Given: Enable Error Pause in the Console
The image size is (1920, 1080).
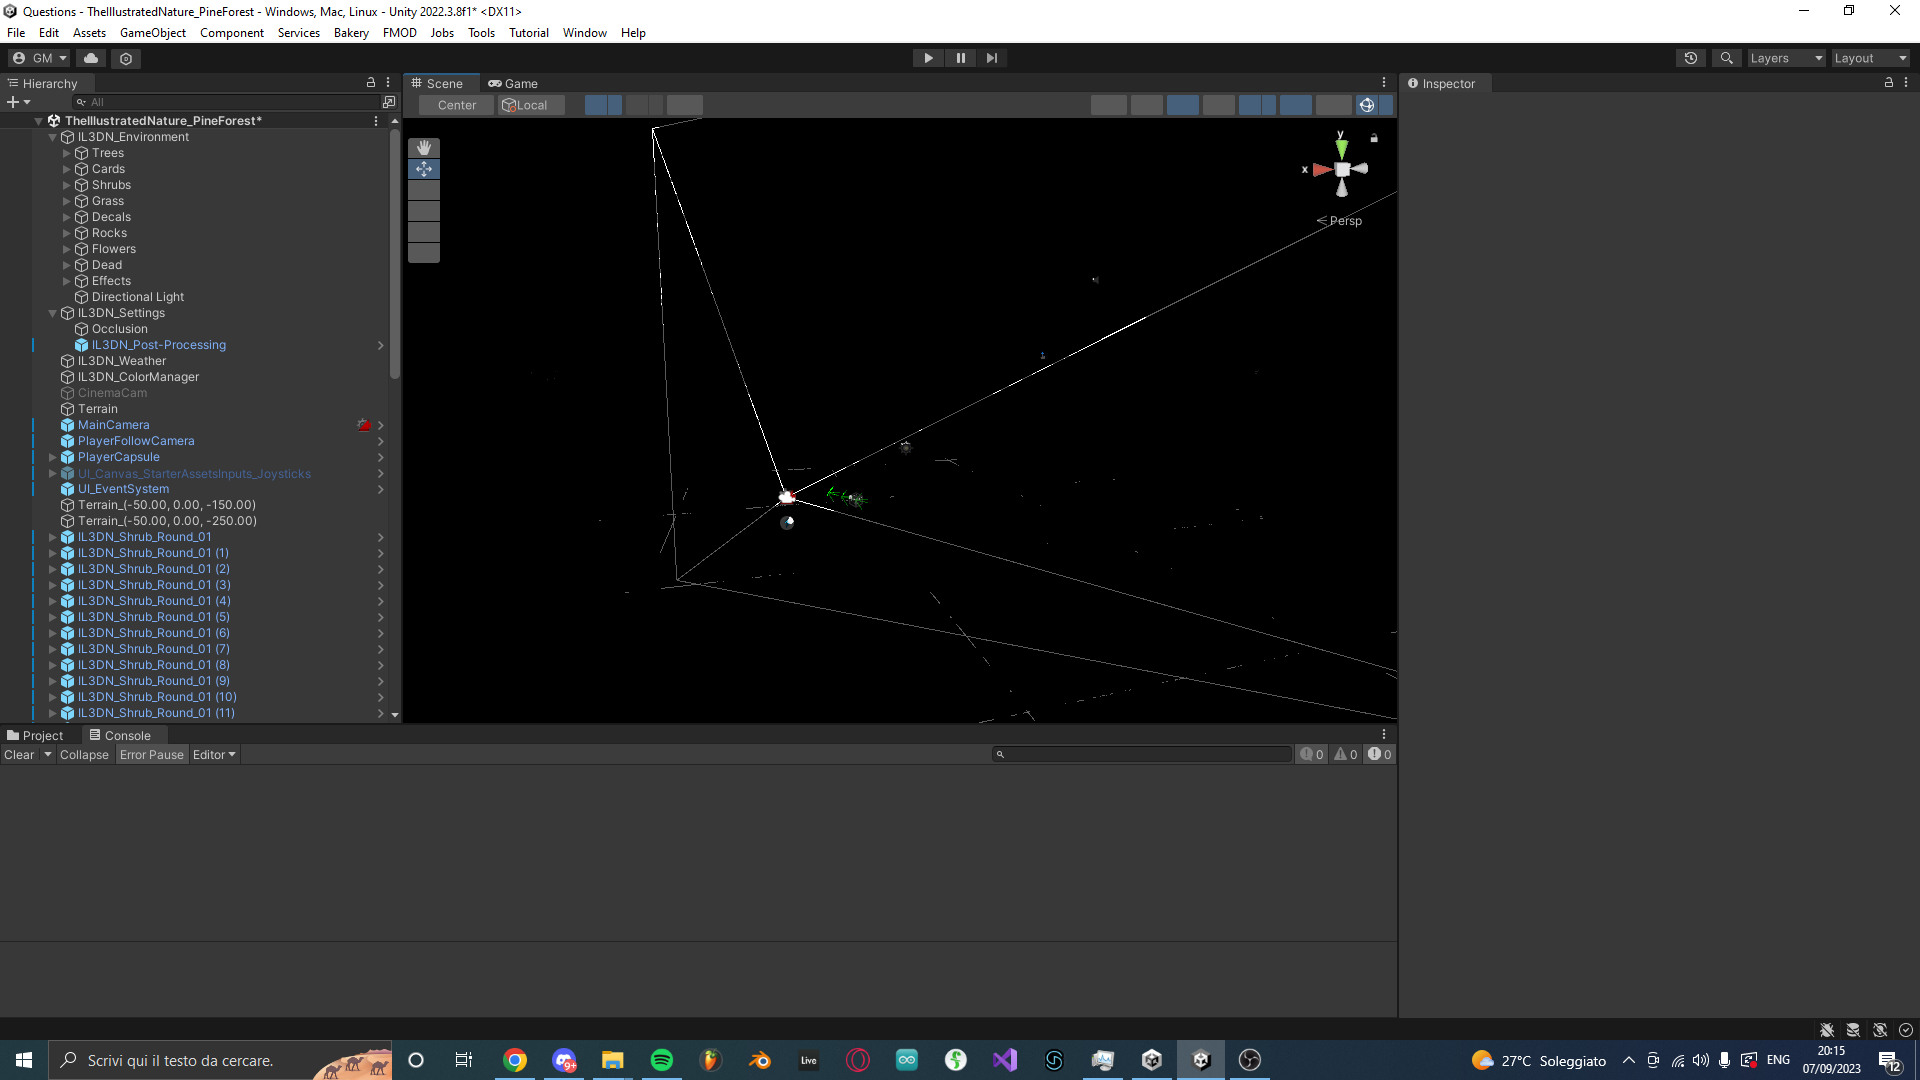Looking at the screenshot, I should click(x=151, y=754).
